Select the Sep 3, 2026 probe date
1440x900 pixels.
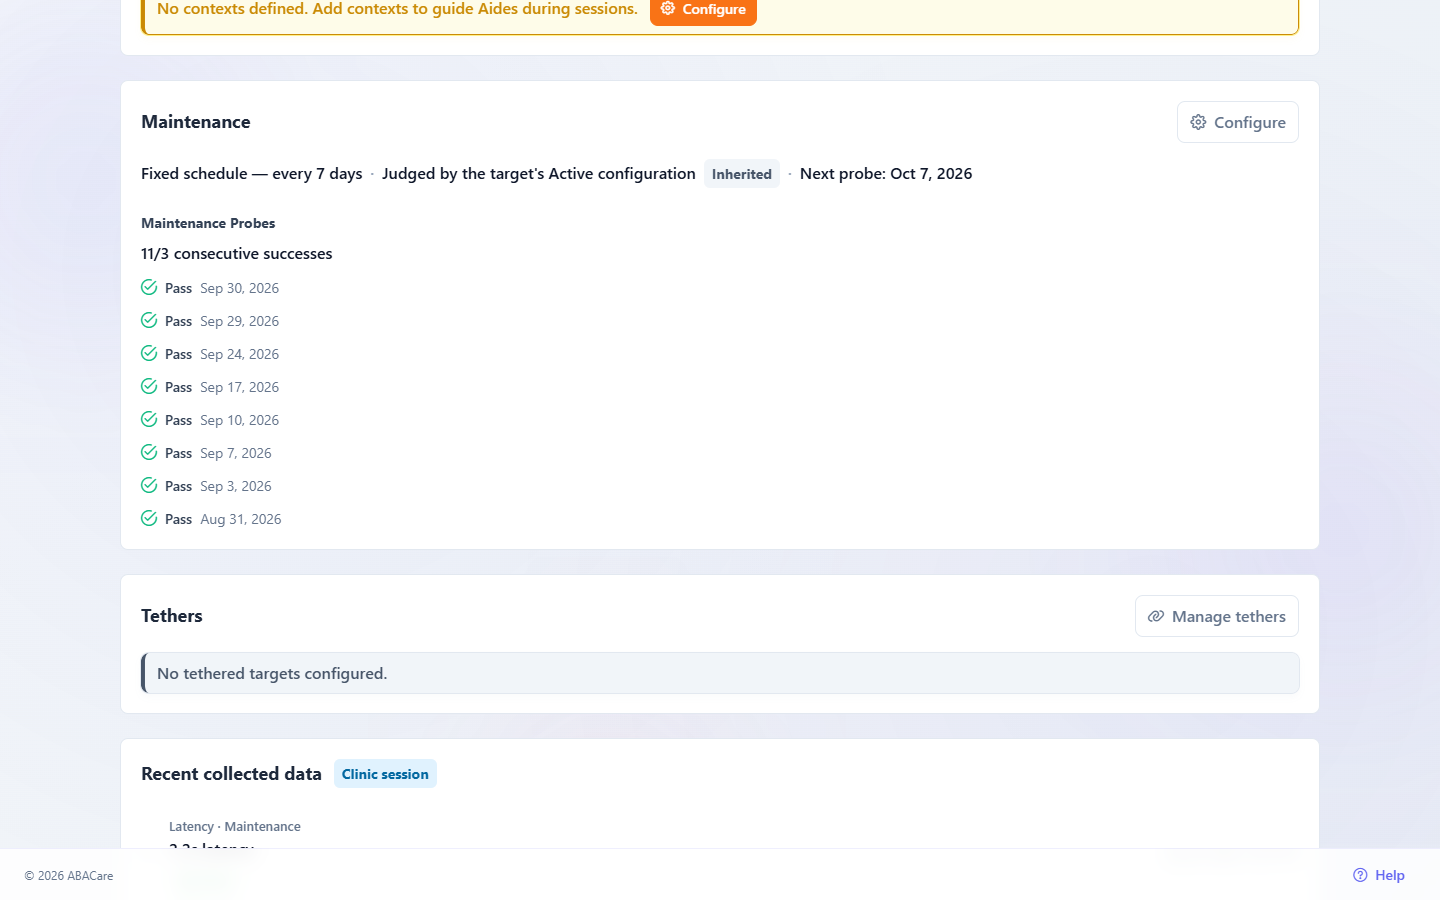click(236, 486)
